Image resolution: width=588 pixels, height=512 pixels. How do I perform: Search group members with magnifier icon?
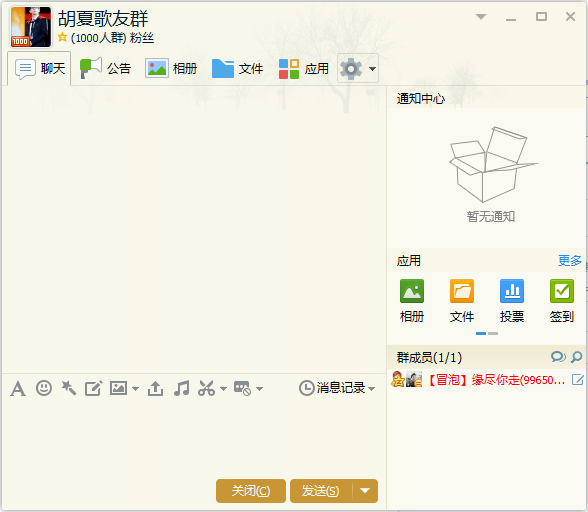[576, 357]
